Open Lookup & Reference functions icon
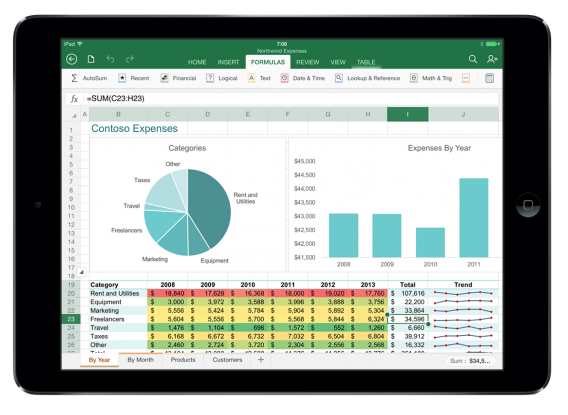Image resolution: width=568 pixels, height=415 pixels. point(339,78)
